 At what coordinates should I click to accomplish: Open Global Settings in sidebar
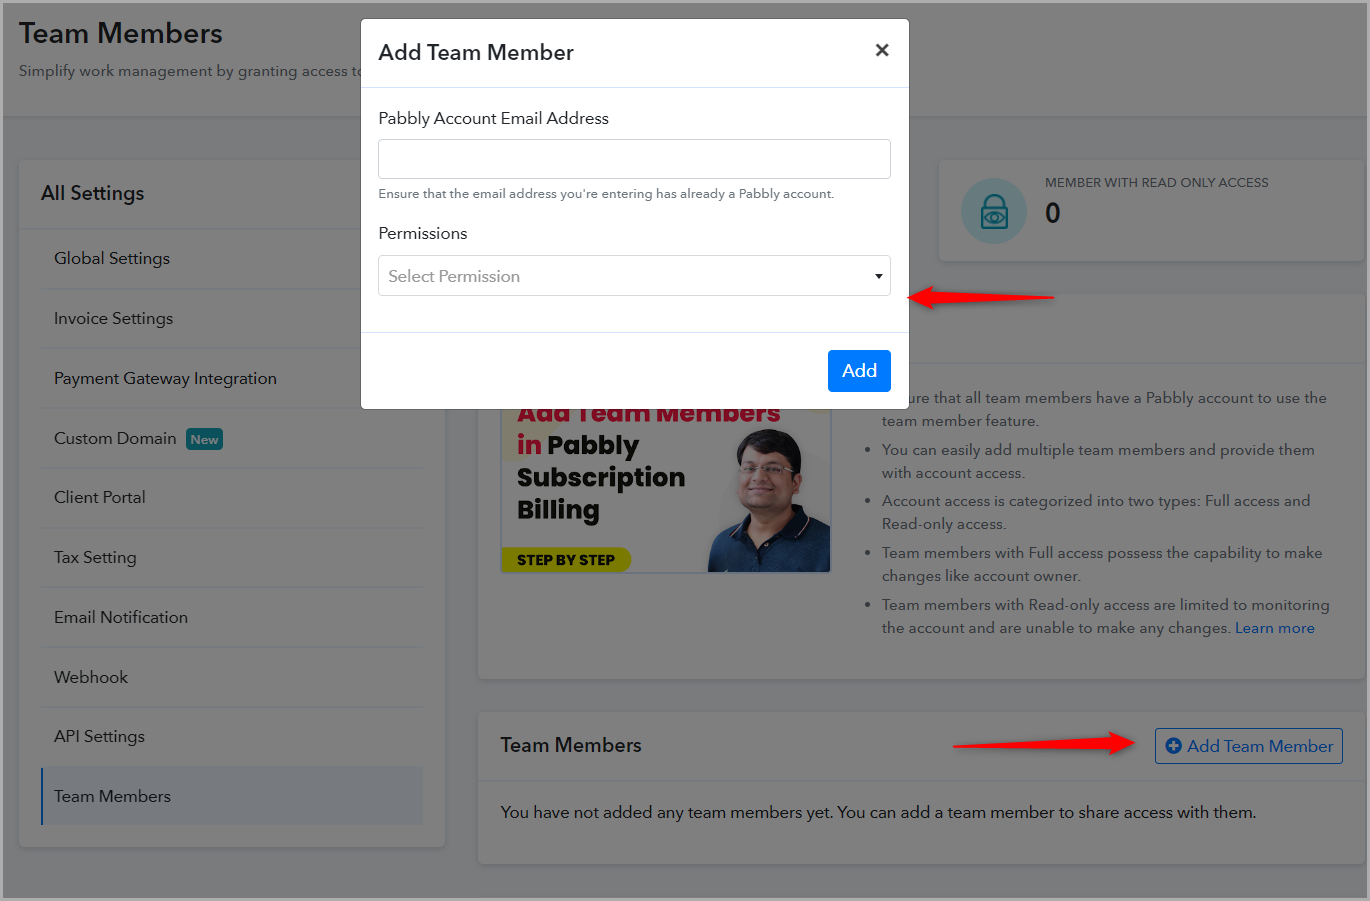tap(112, 258)
